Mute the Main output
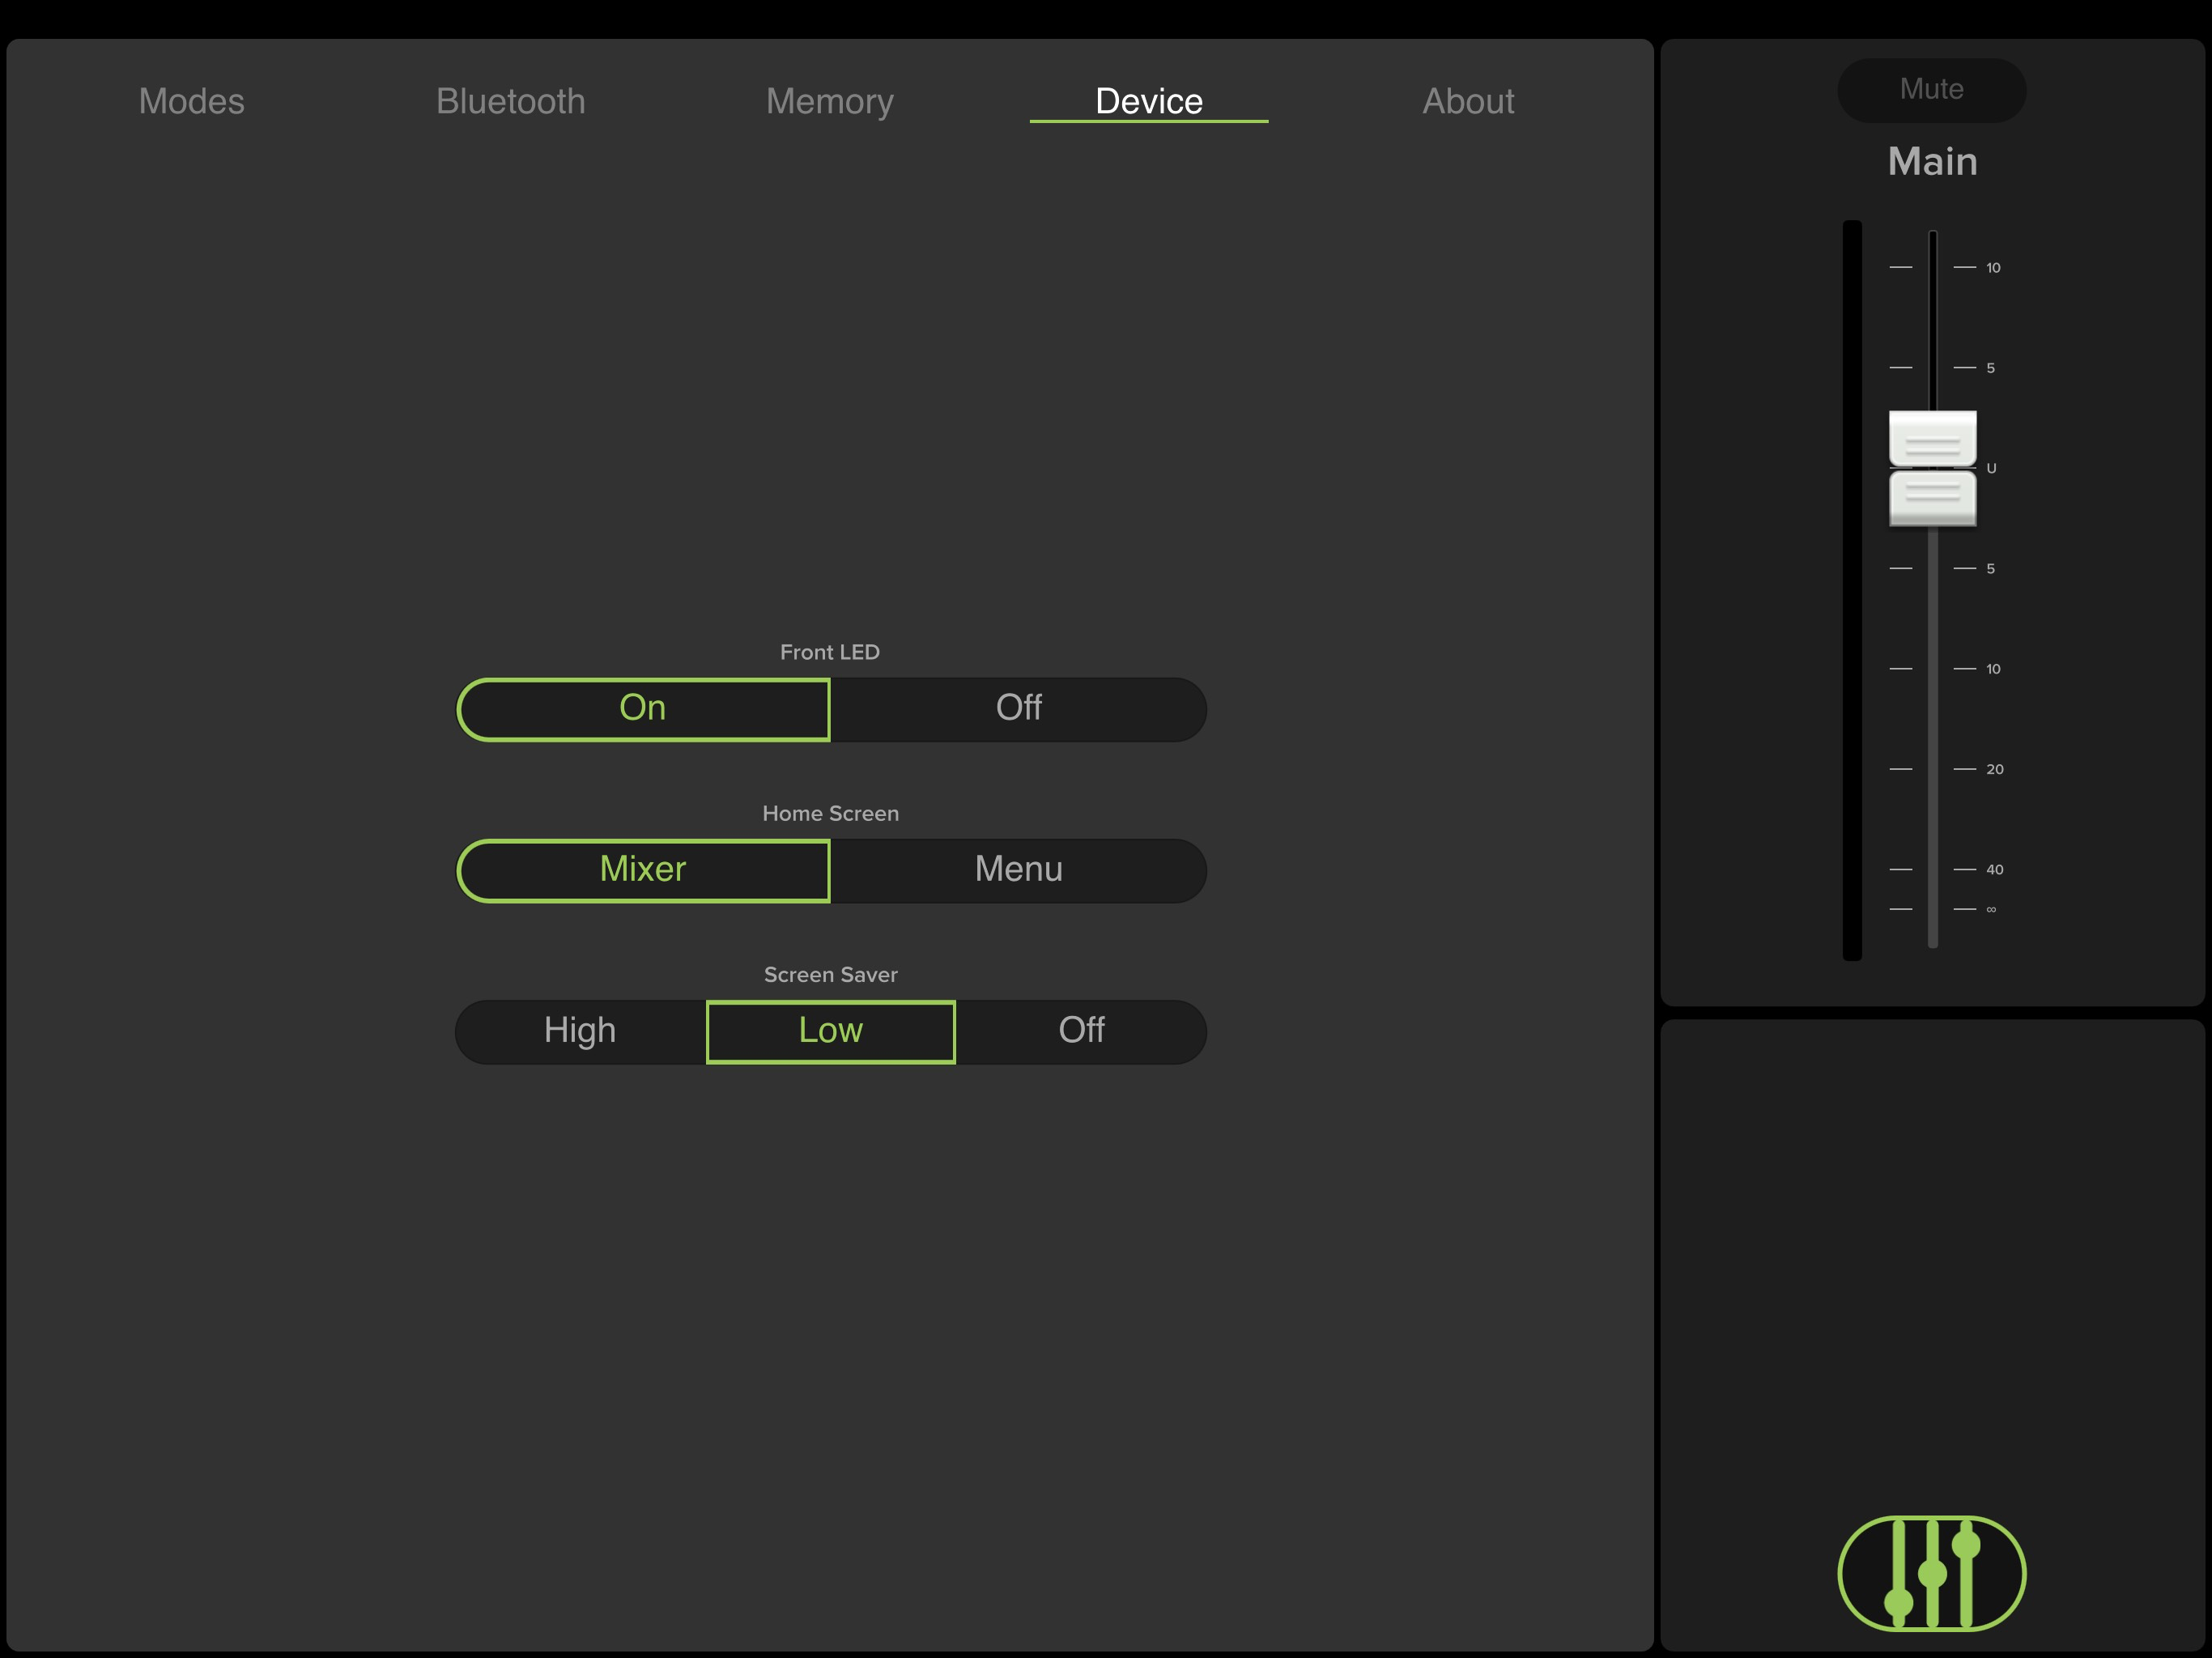The width and height of the screenshot is (2212, 1658). tap(1931, 90)
